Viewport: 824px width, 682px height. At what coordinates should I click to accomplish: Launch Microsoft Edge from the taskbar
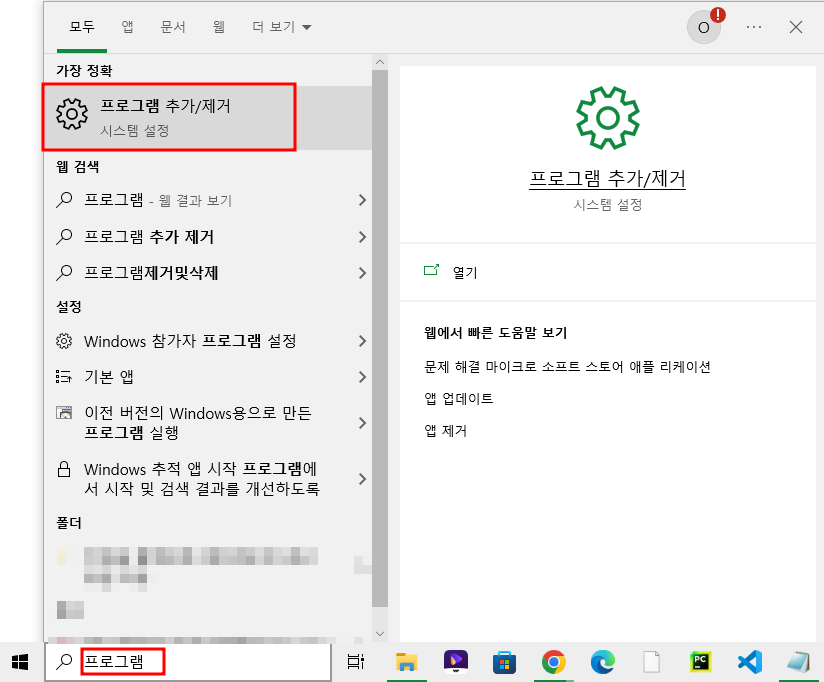tap(602, 662)
